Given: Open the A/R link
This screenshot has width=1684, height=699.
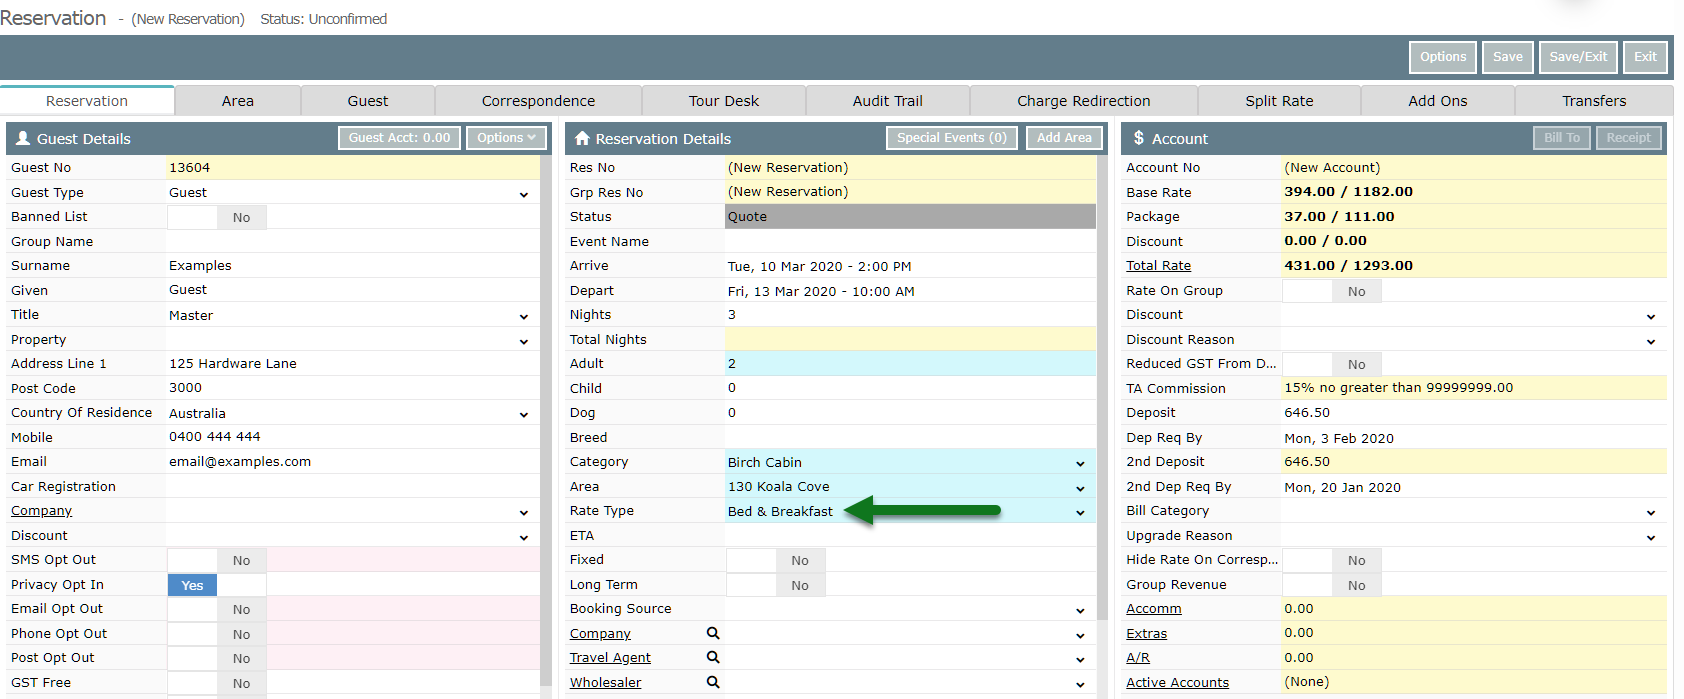Looking at the screenshot, I should point(1138,658).
